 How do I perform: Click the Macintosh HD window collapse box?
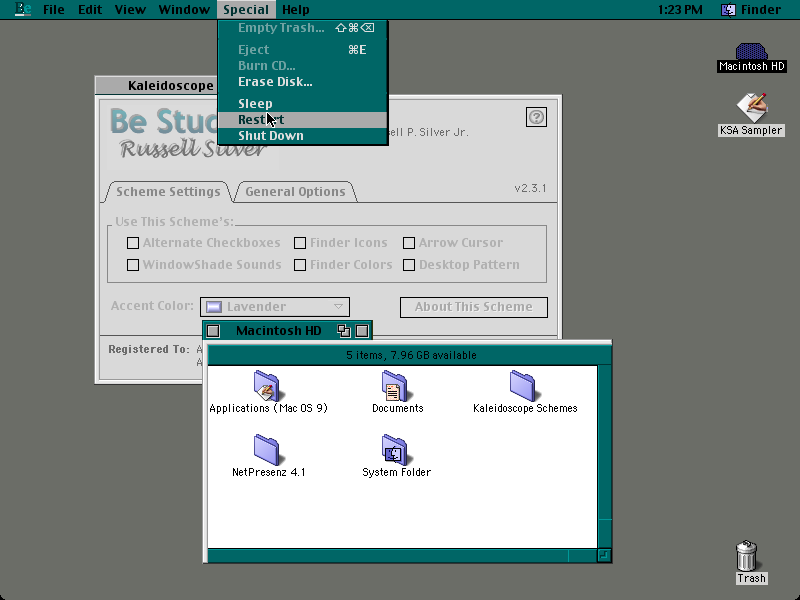point(362,331)
